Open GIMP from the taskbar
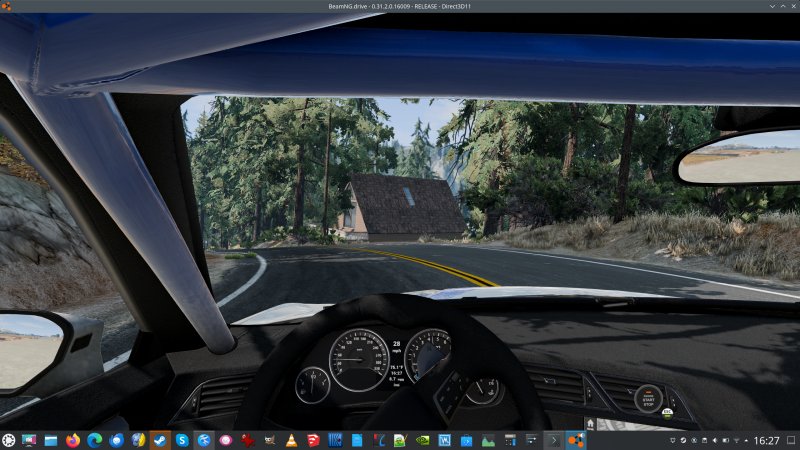Screen dimensions: 800x450 pyautogui.click(x=269, y=440)
